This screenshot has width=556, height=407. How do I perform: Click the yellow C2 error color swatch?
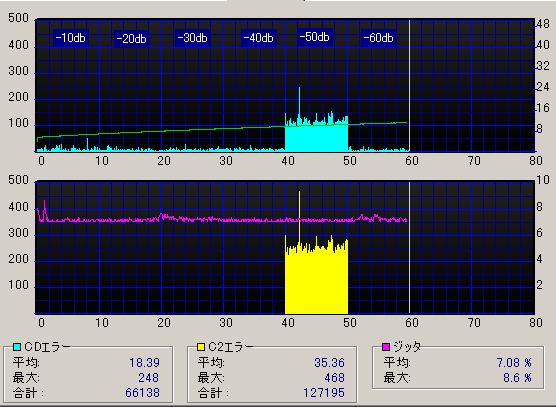coord(201,347)
